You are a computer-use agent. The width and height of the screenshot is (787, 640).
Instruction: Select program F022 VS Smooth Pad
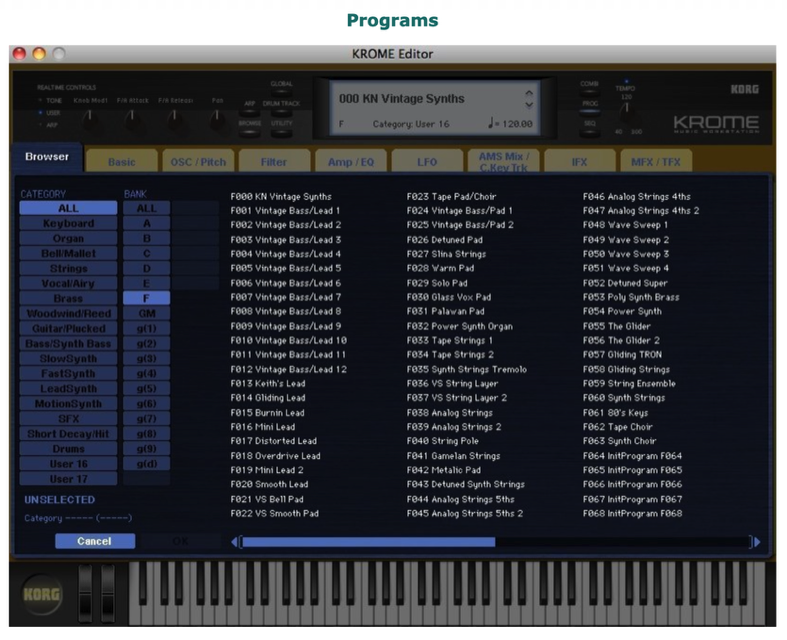(x=275, y=514)
